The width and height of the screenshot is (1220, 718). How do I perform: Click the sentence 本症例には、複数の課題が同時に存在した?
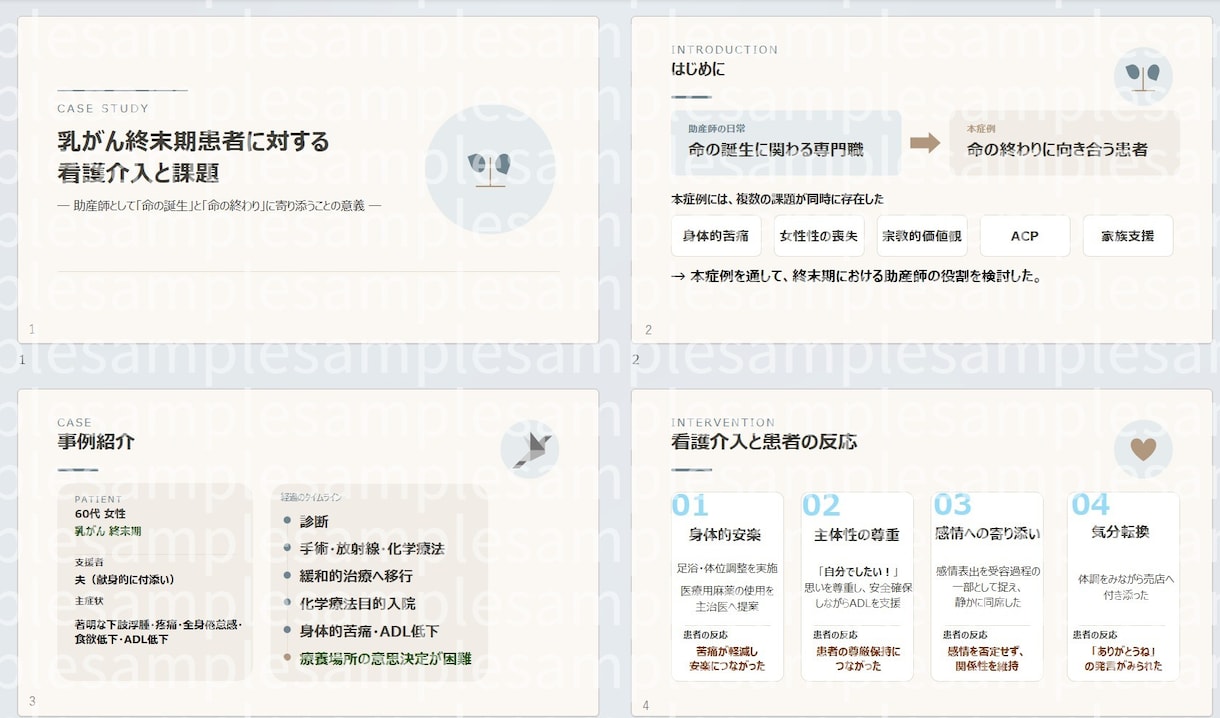click(x=777, y=199)
